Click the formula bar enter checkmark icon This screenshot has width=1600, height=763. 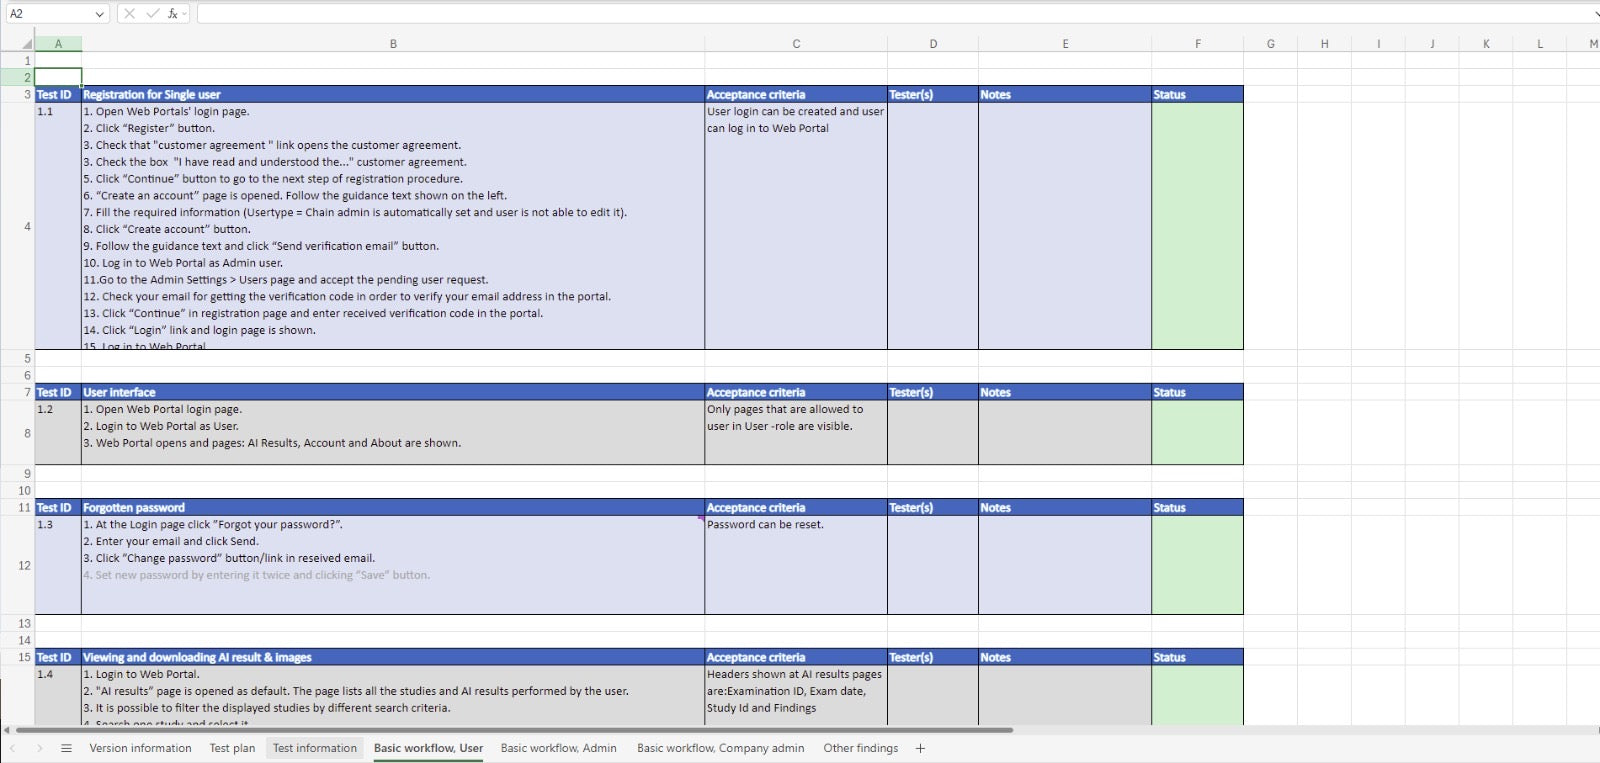[152, 14]
